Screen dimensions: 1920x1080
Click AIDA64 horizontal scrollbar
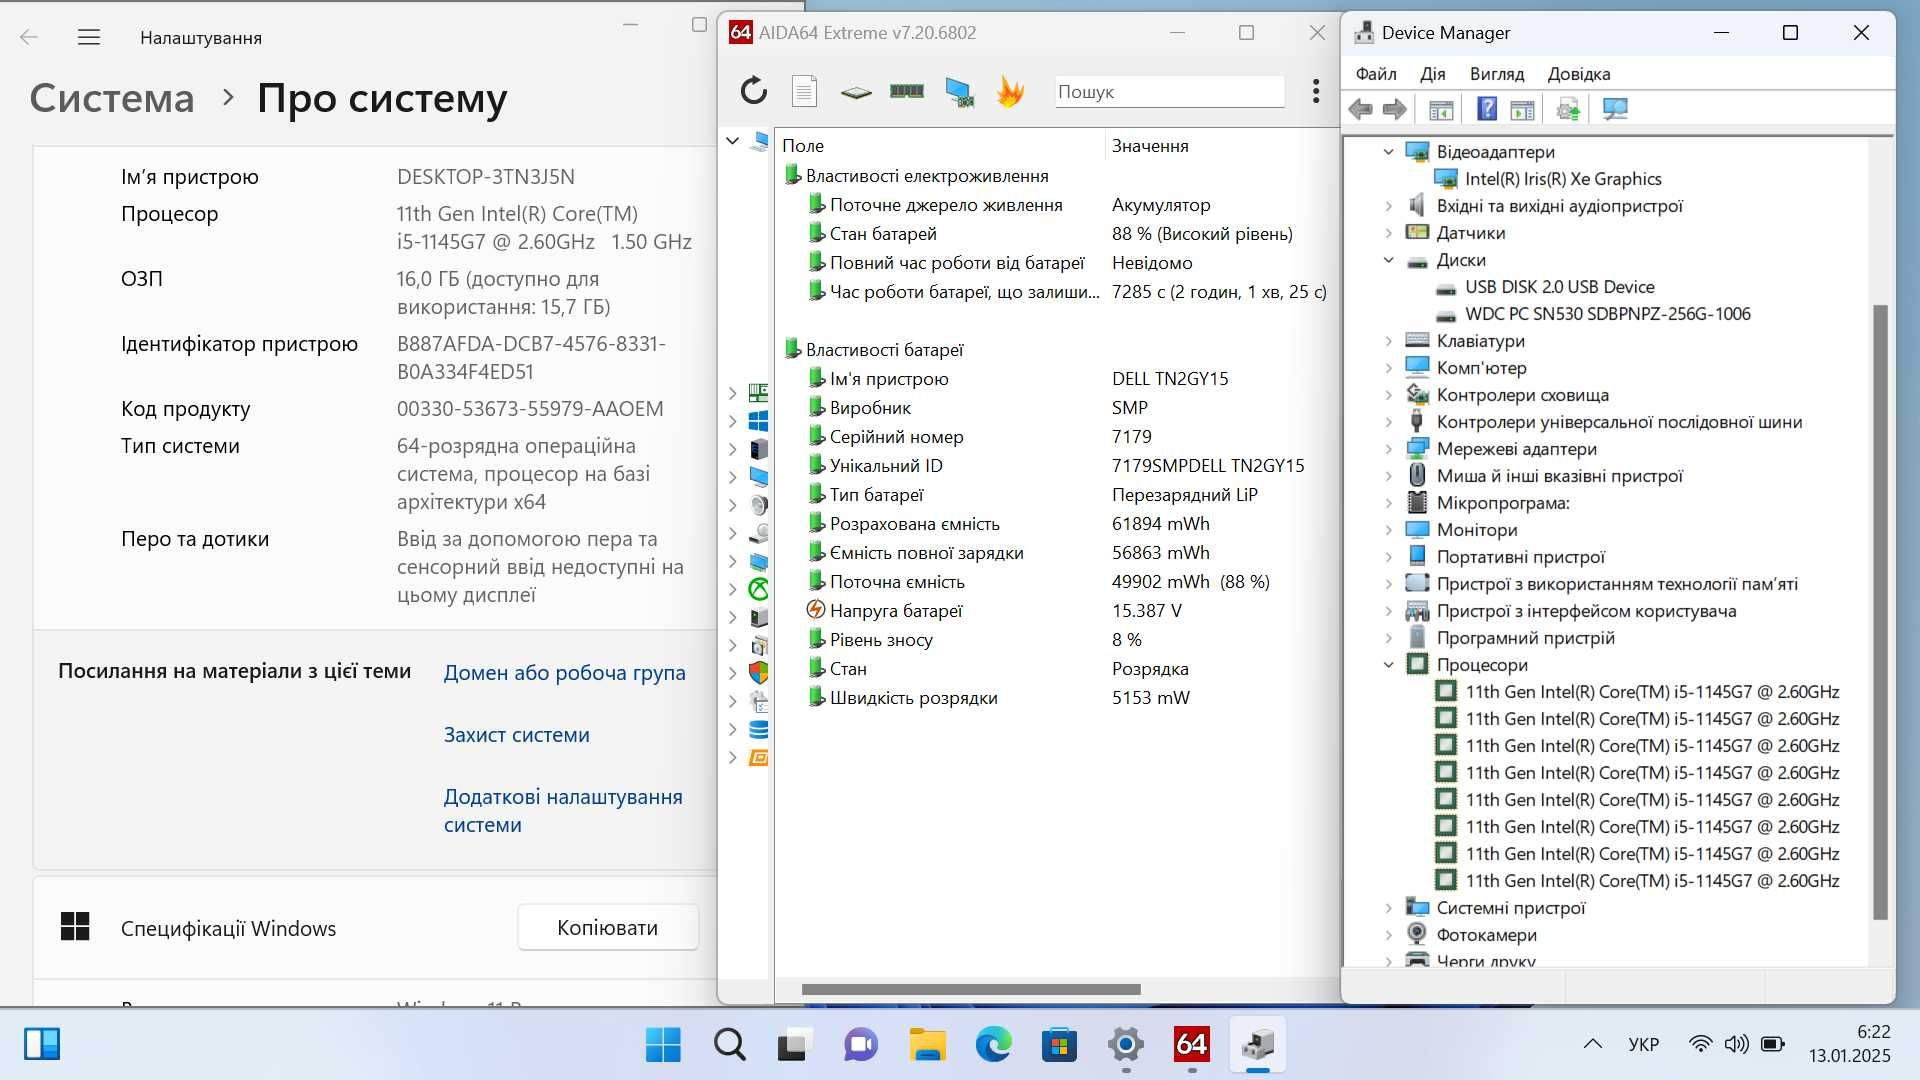[971, 989]
